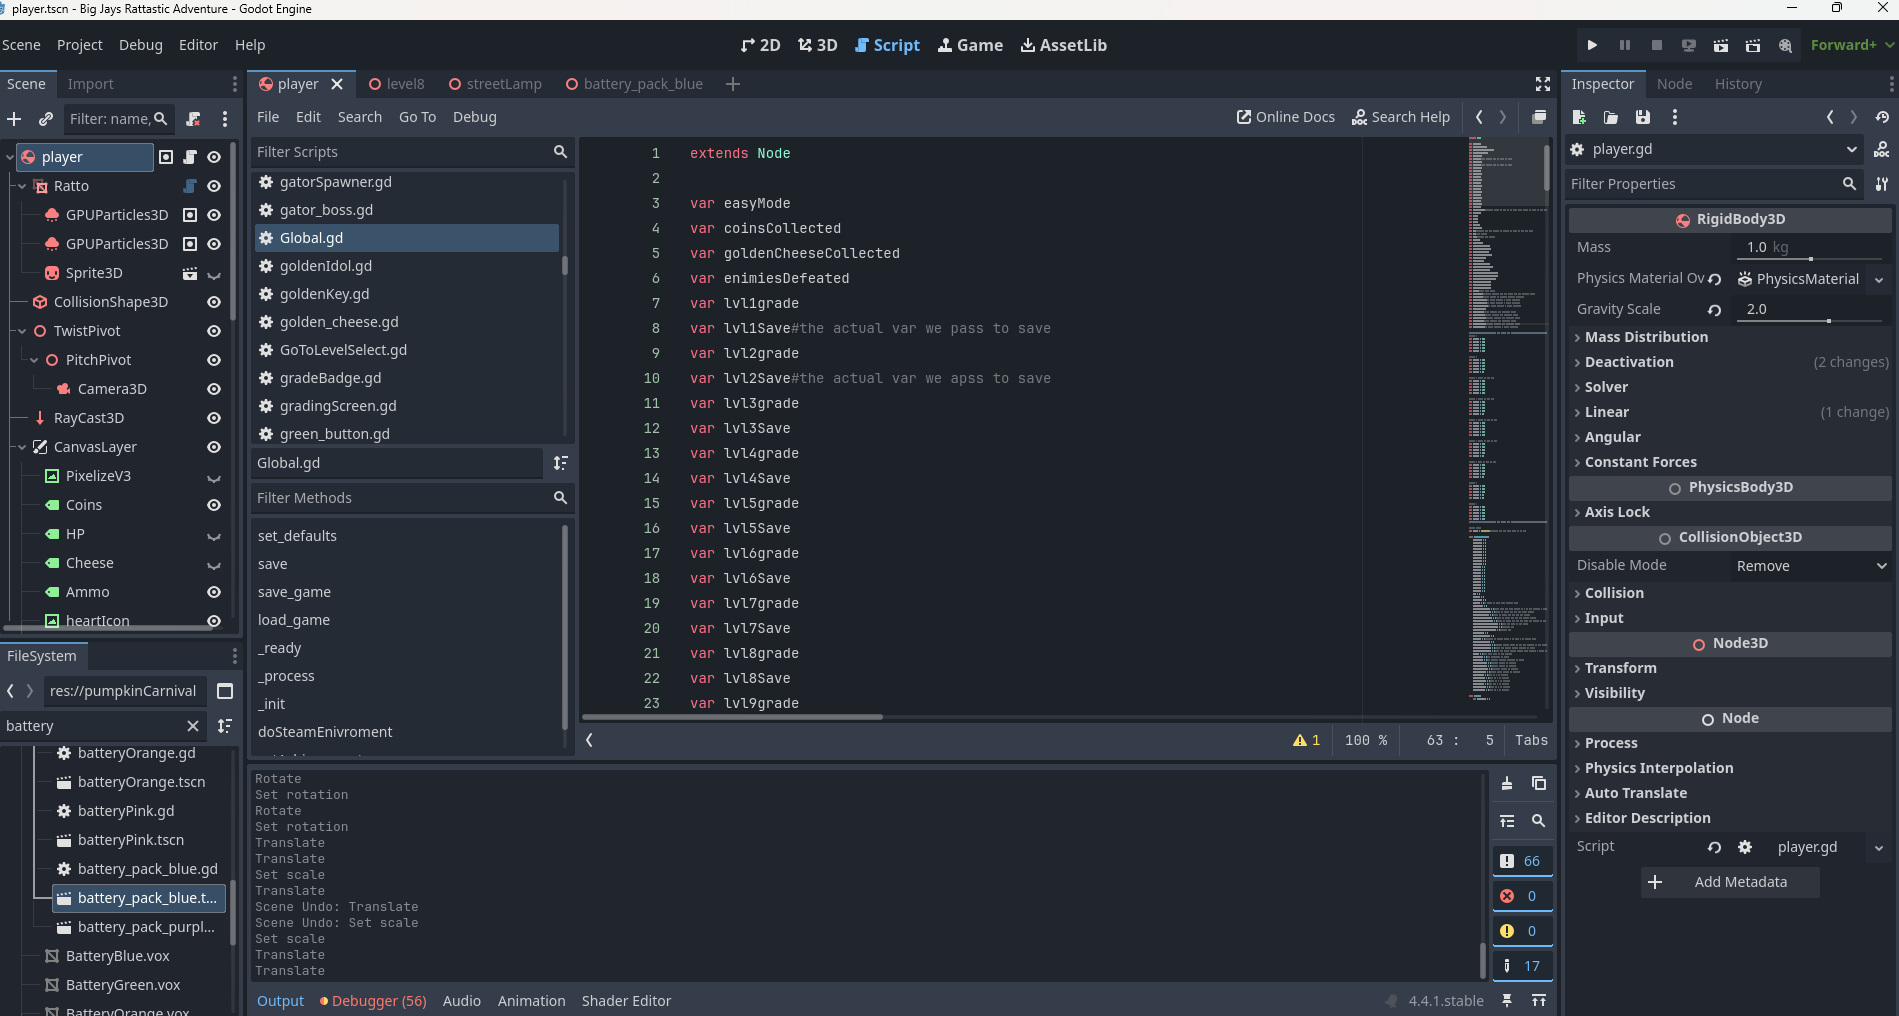Screen dimensions: 1899x1016
Task: Sort the FileSystem files list
Action: (225, 726)
